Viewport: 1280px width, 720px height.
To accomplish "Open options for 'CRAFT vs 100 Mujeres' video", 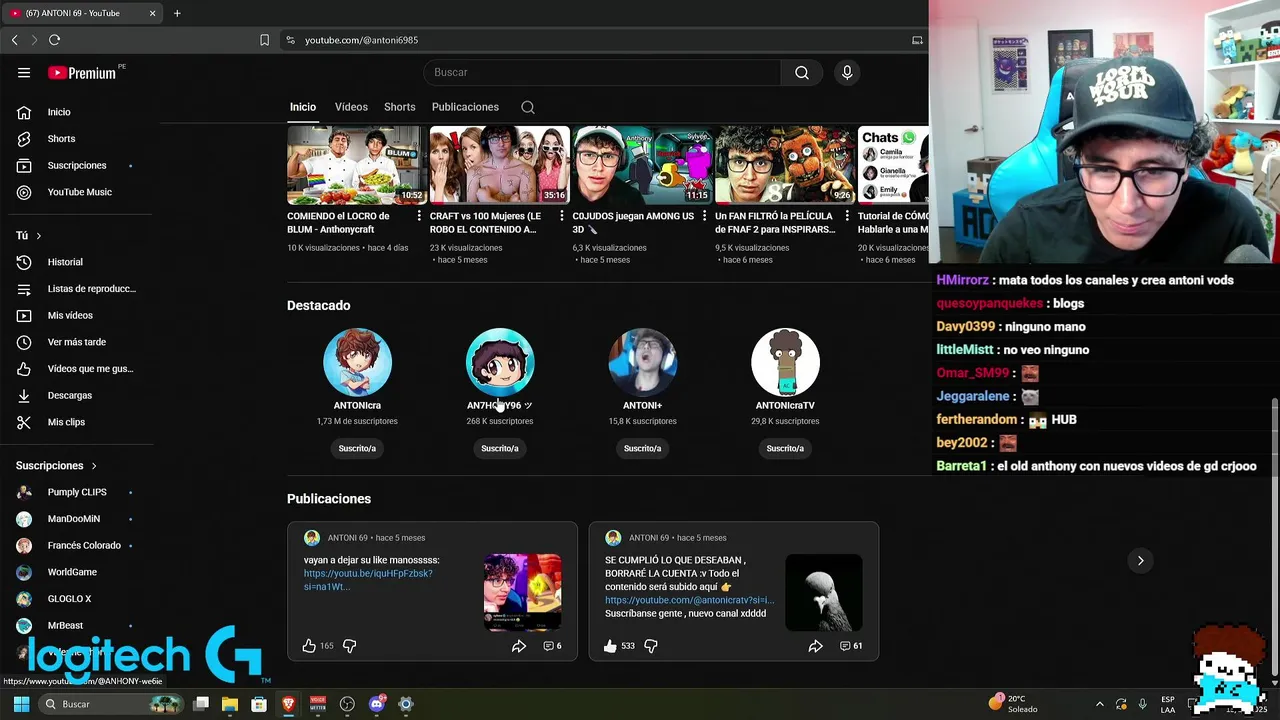I will point(562,216).
